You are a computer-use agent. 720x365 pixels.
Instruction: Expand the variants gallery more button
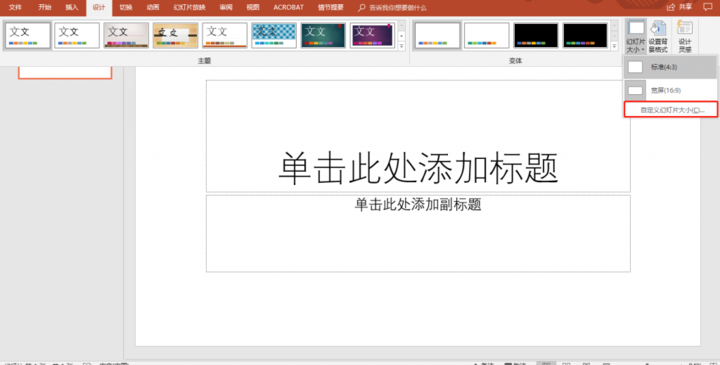614,46
